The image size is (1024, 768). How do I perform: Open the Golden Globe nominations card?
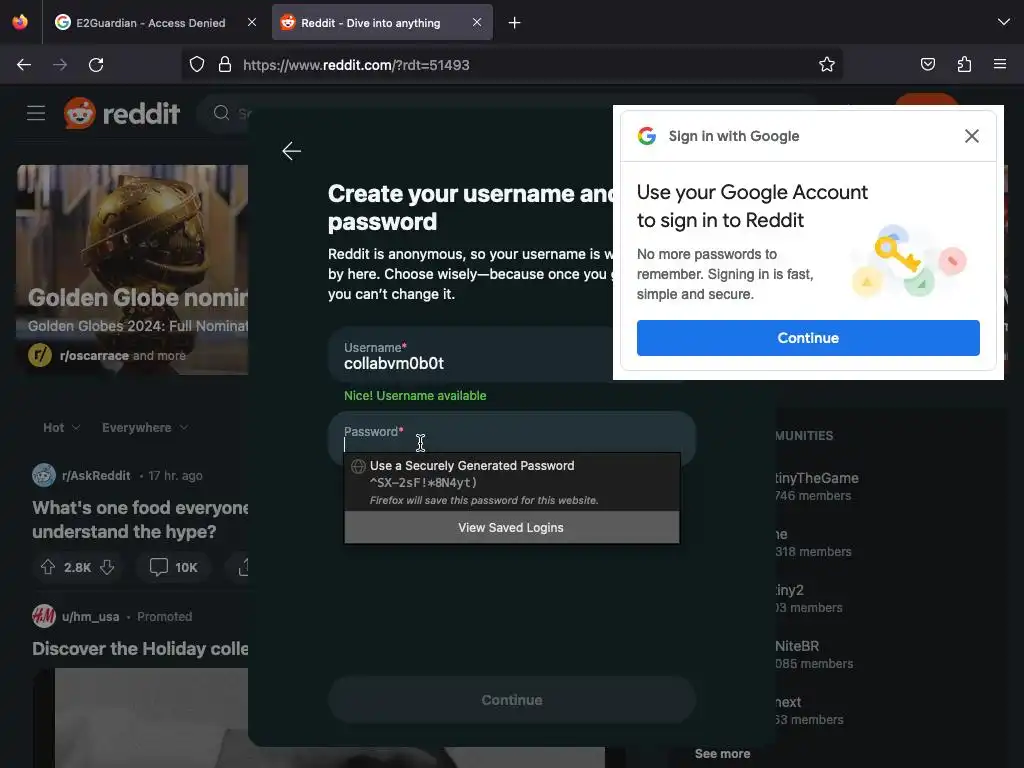(x=133, y=270)
